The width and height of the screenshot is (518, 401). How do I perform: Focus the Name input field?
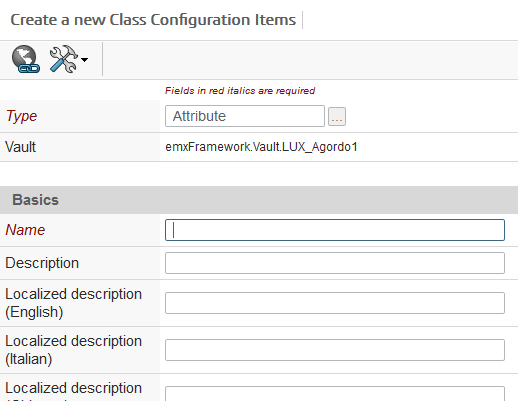[x=335, y=230]
